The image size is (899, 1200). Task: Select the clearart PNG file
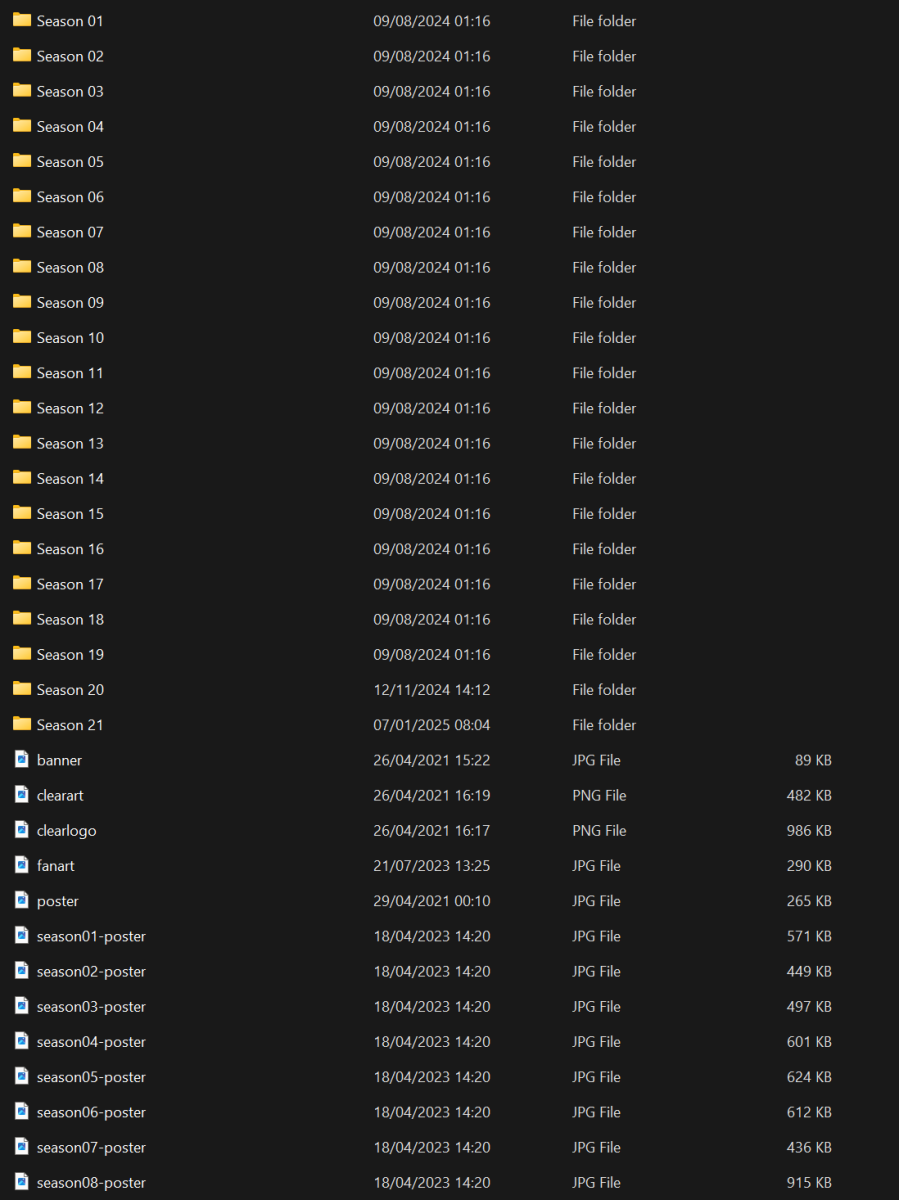[x=60, y=795]
